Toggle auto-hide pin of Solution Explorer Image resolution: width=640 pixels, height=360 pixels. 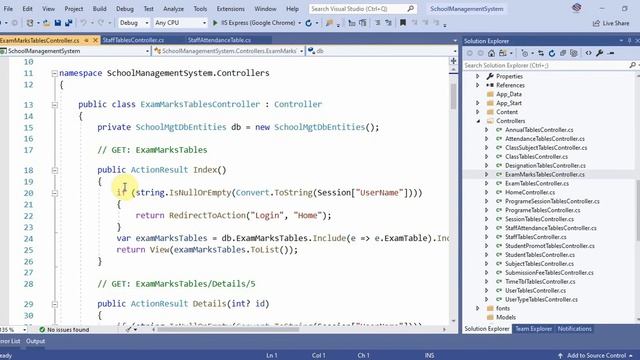click(629, 41)
